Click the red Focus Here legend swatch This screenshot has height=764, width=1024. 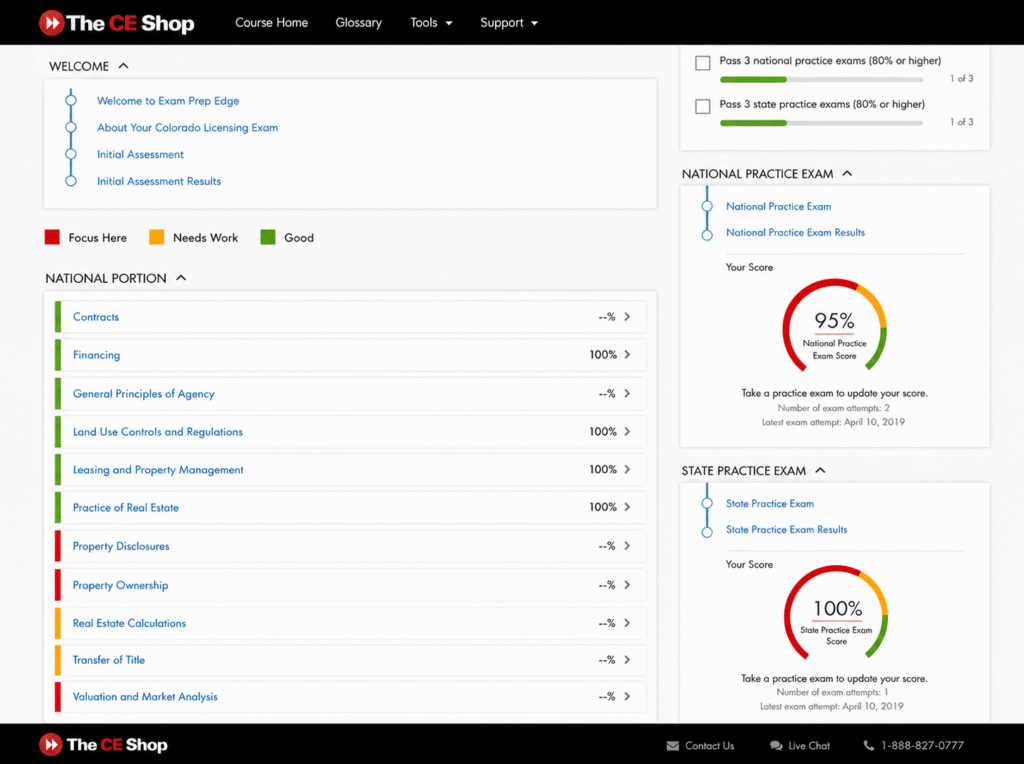52,237
